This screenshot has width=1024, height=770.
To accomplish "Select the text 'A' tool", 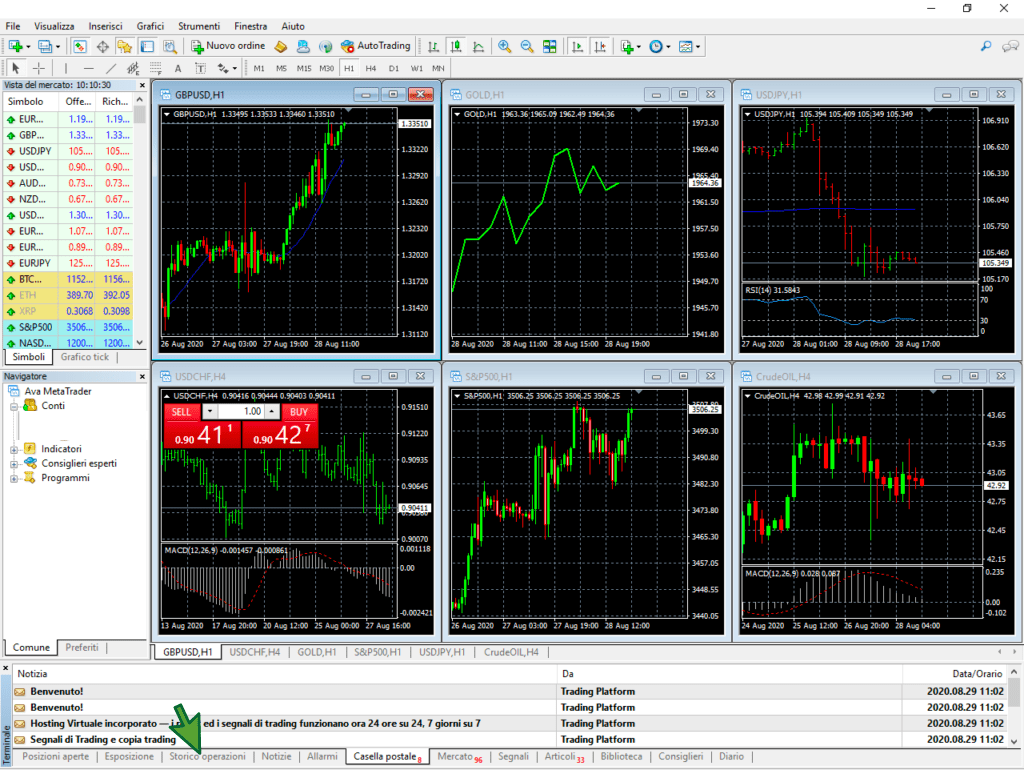I will pos(178,68).
